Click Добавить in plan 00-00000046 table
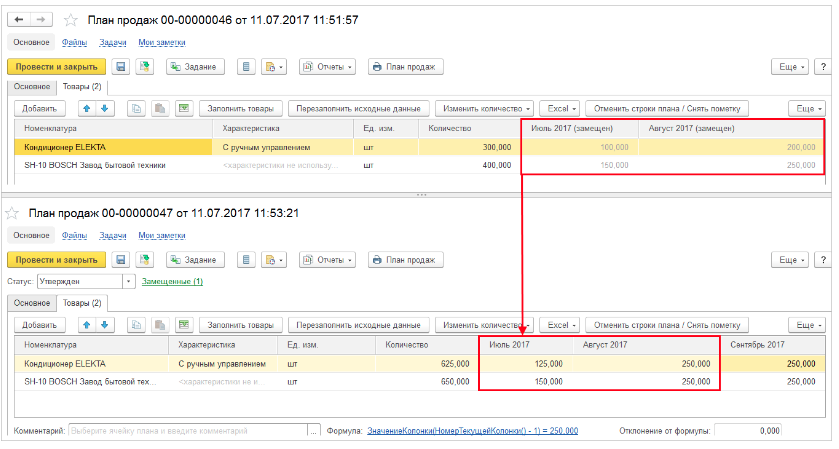839x449 pixels. pyautogui.click(x=39, y=109)
